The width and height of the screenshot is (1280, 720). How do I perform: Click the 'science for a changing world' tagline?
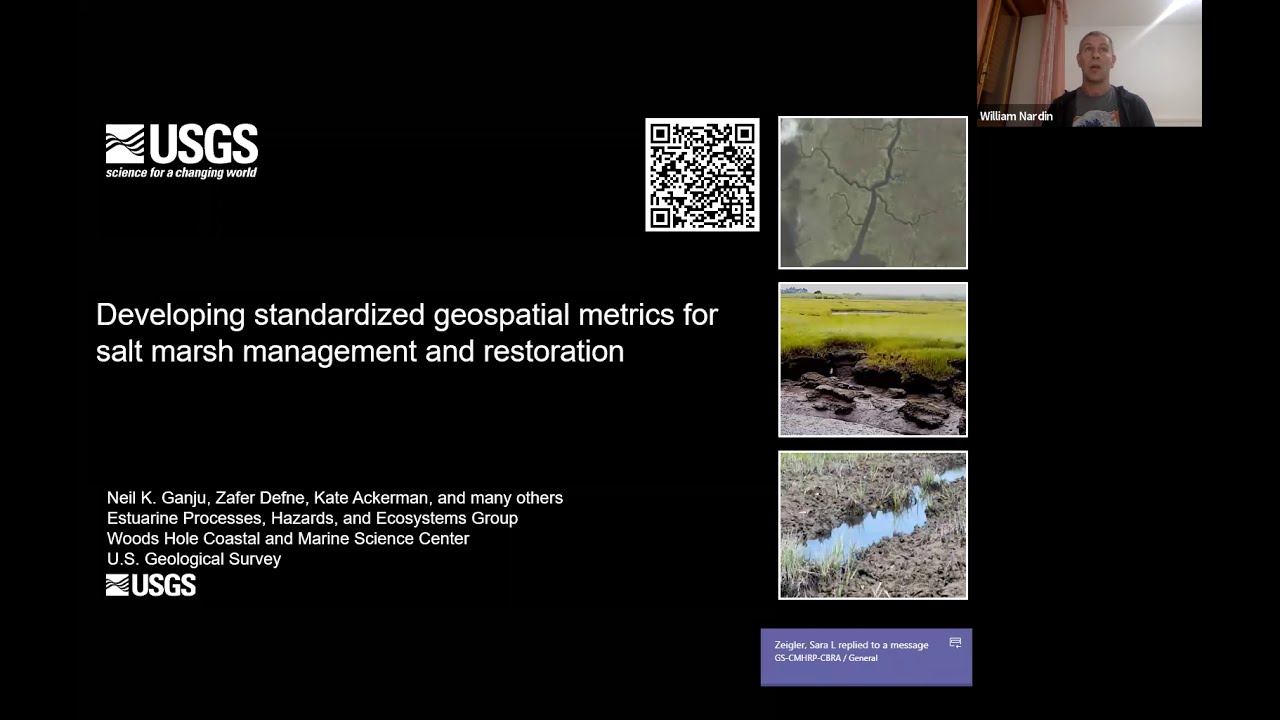pyautogui.click(x=181, y=173)
